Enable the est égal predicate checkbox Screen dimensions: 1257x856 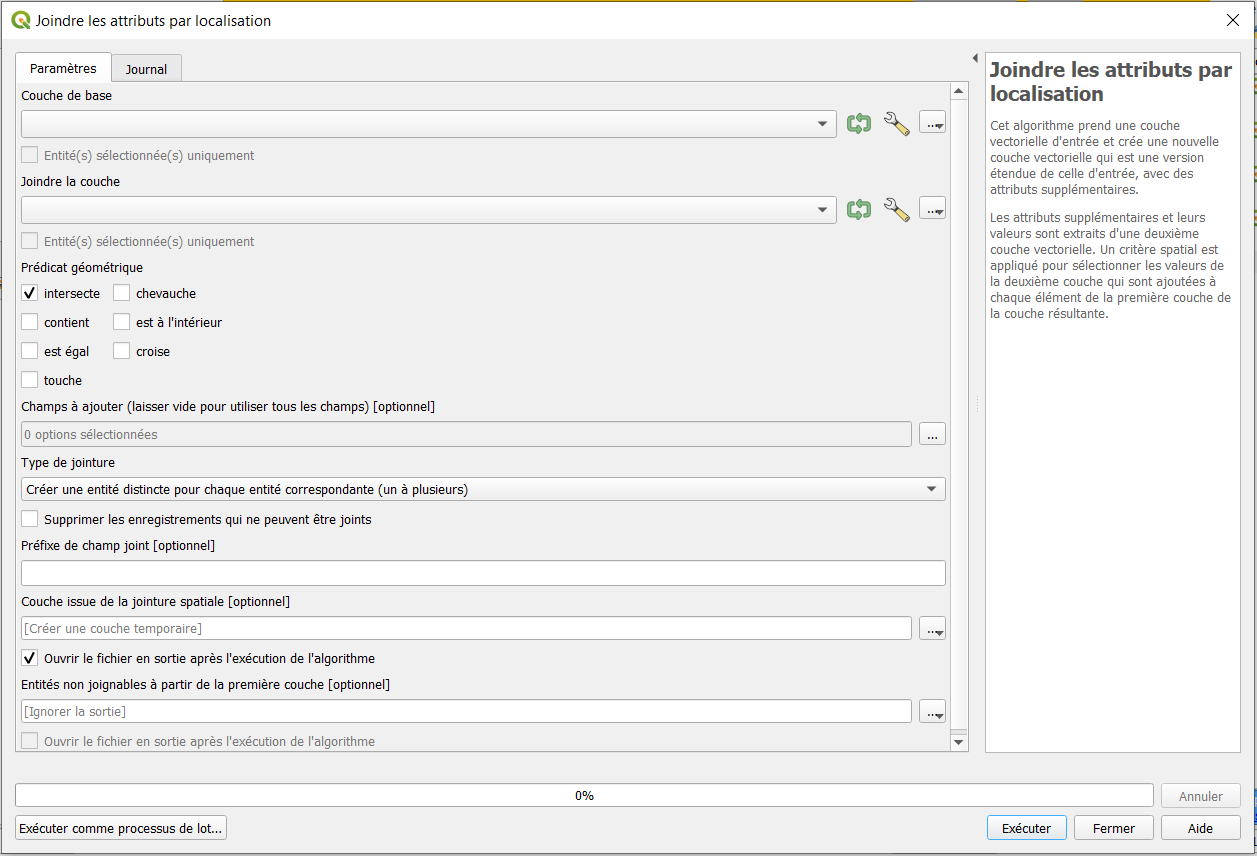coord(30,351)
